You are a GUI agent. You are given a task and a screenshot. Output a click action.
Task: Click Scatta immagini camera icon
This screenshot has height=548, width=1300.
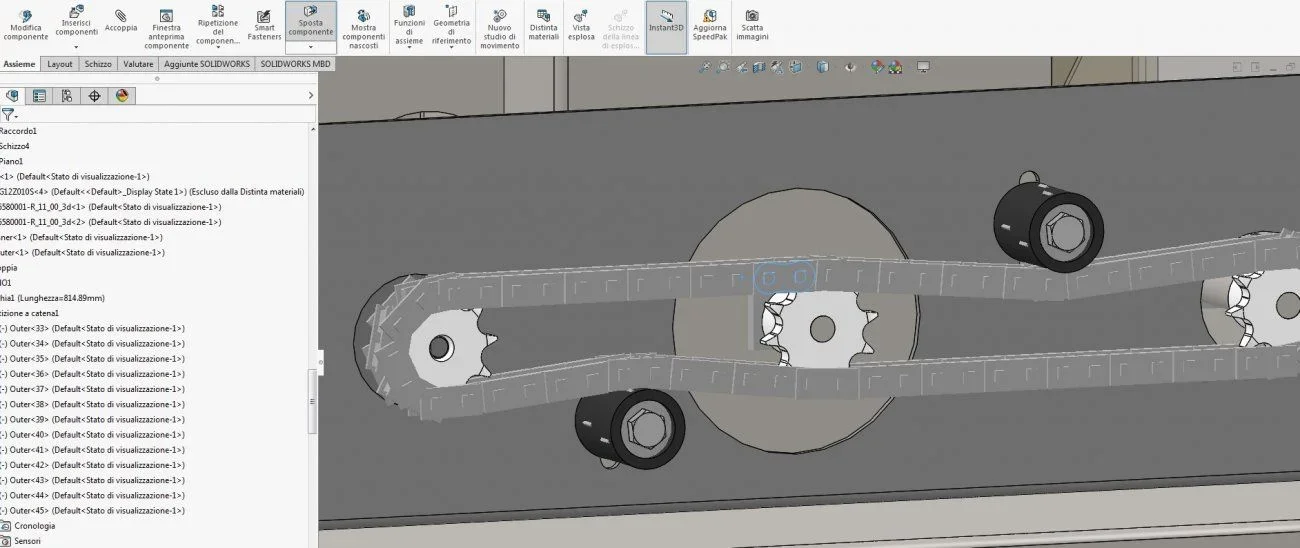click(752, 25)
